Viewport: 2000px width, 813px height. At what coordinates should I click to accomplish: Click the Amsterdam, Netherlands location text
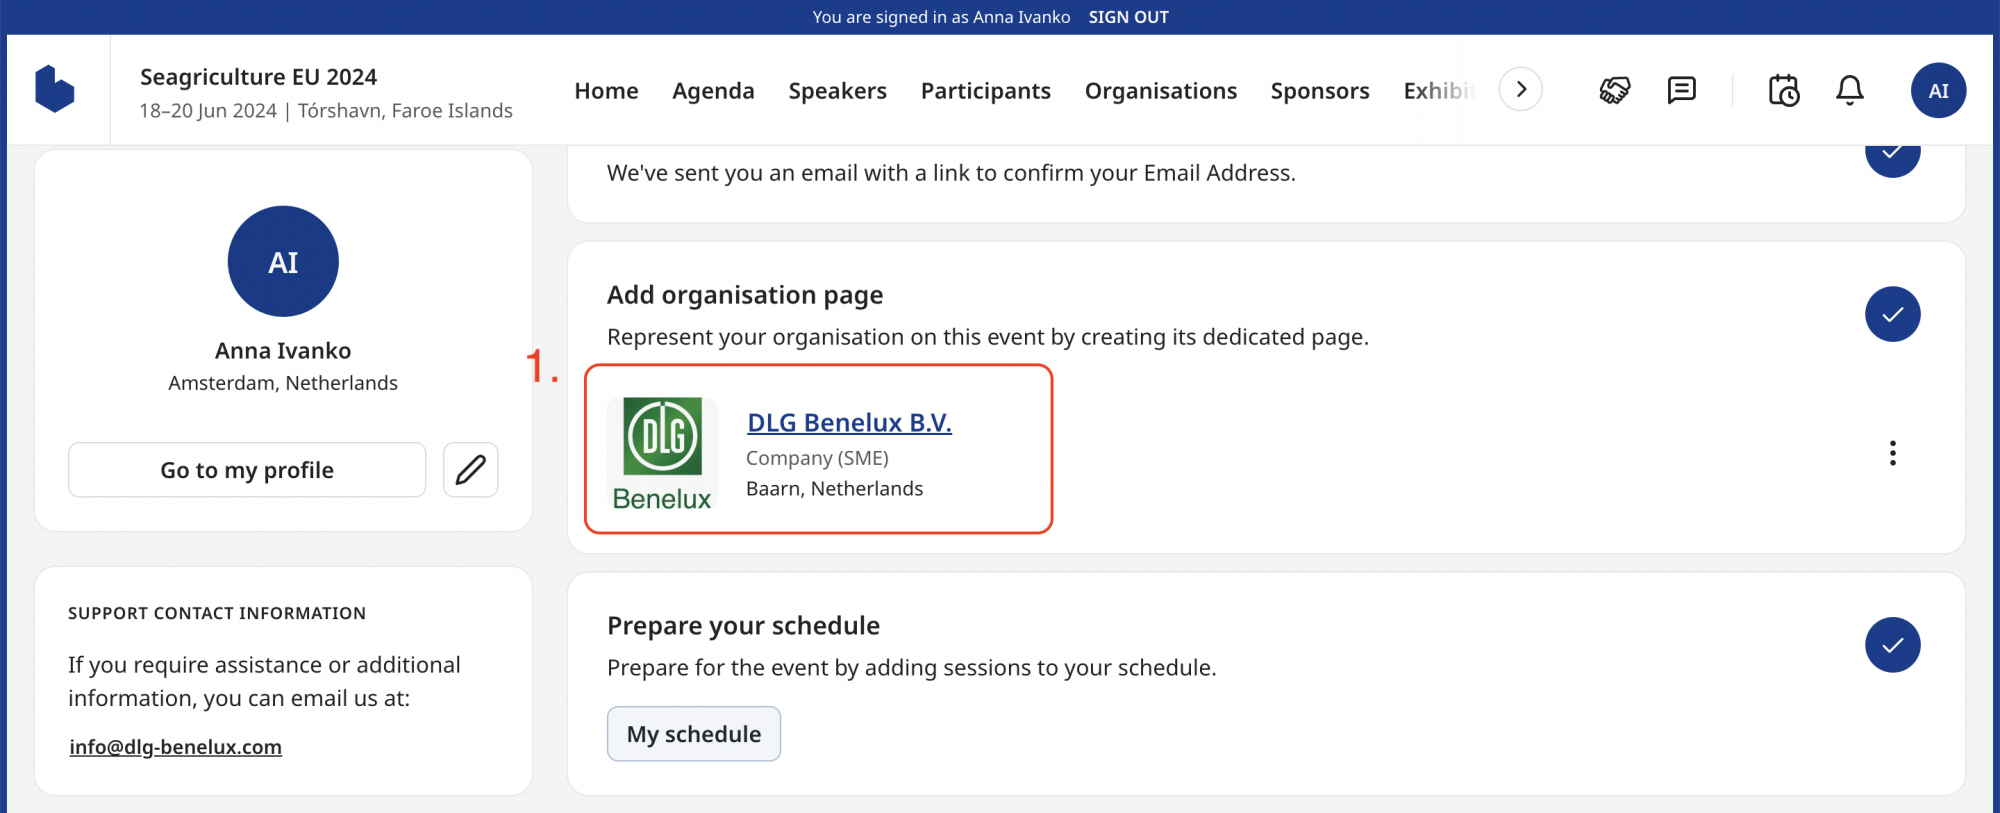tap(283, 383)
